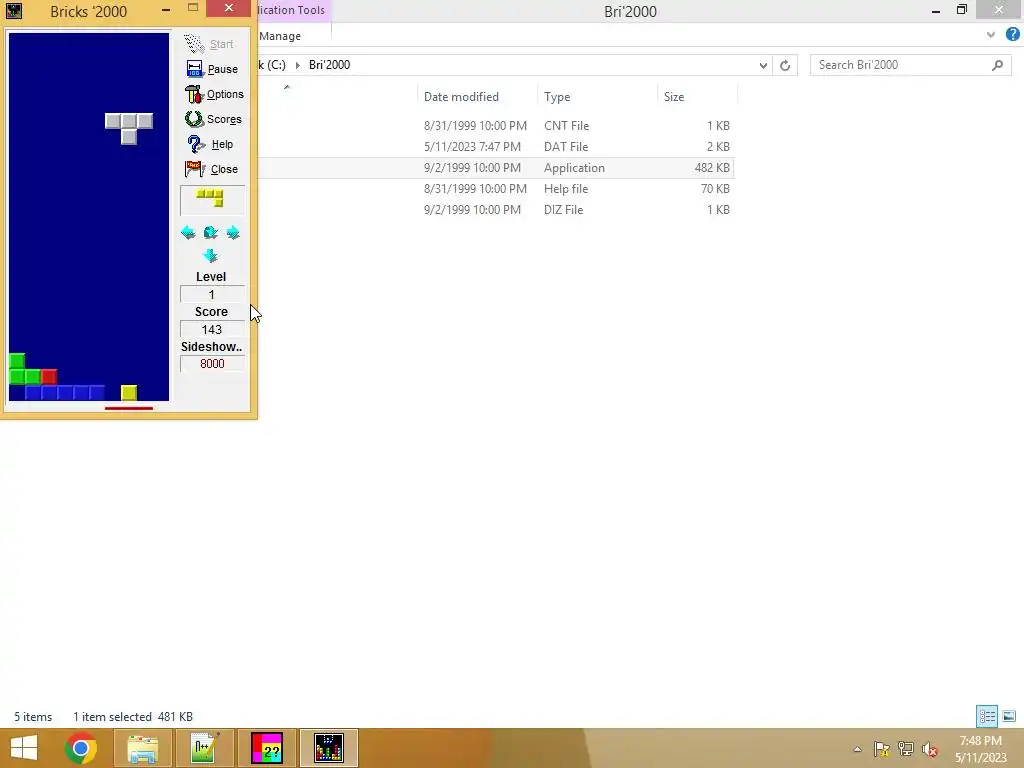The height and width of the screenshot is (768, 1024).
Task: Click the falling gray T-shaped brick
Action: (129, 128)
